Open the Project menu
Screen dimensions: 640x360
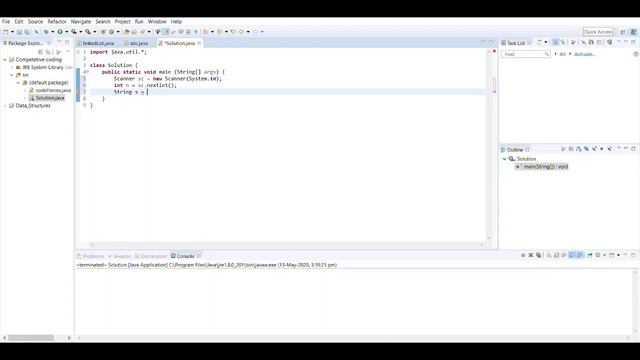pyautogui.click(x=122, y=22)
